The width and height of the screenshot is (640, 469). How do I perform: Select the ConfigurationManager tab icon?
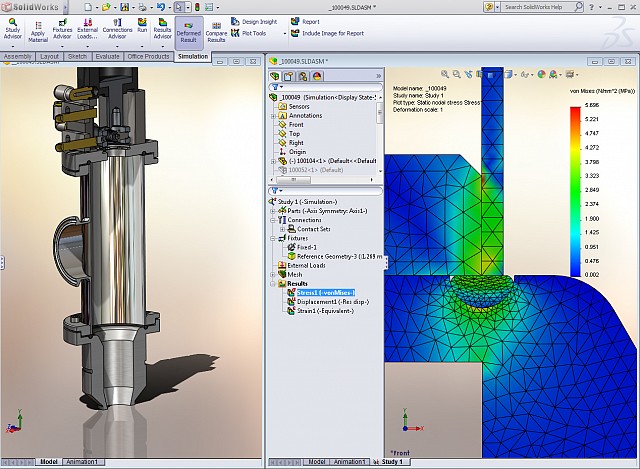tap(303, 76)
